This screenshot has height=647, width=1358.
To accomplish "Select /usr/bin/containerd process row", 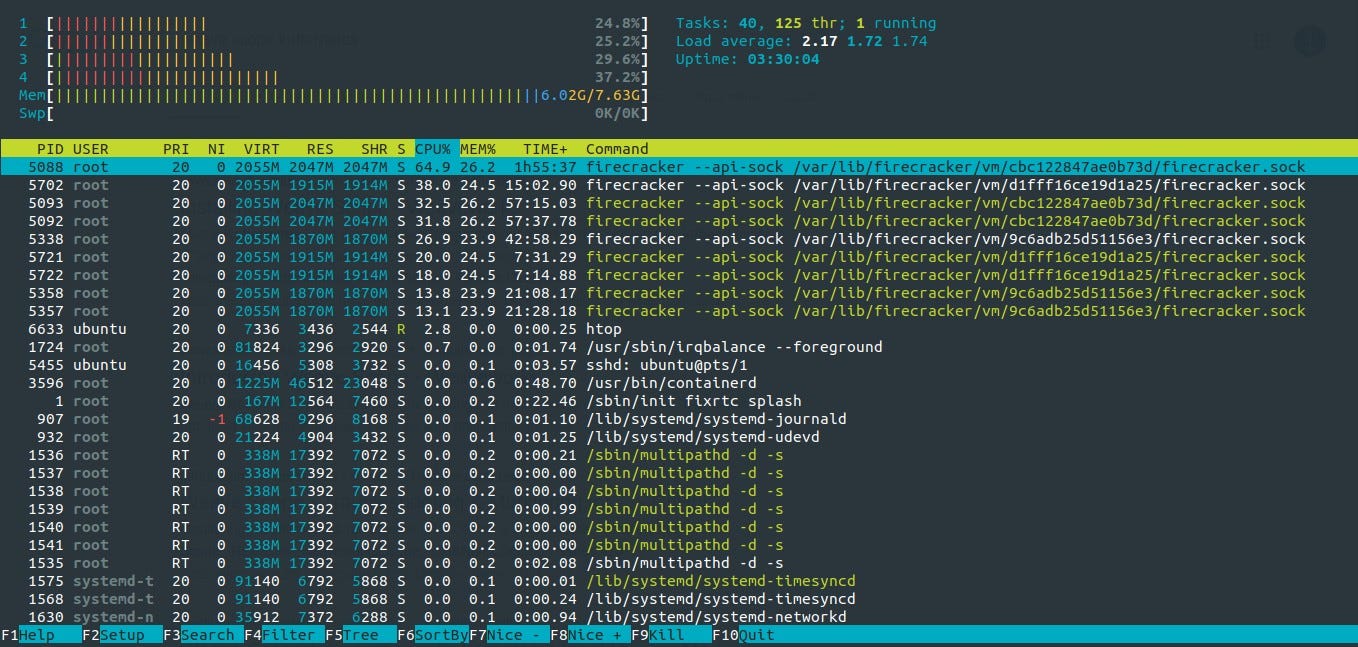I will (x=679, y=383).
